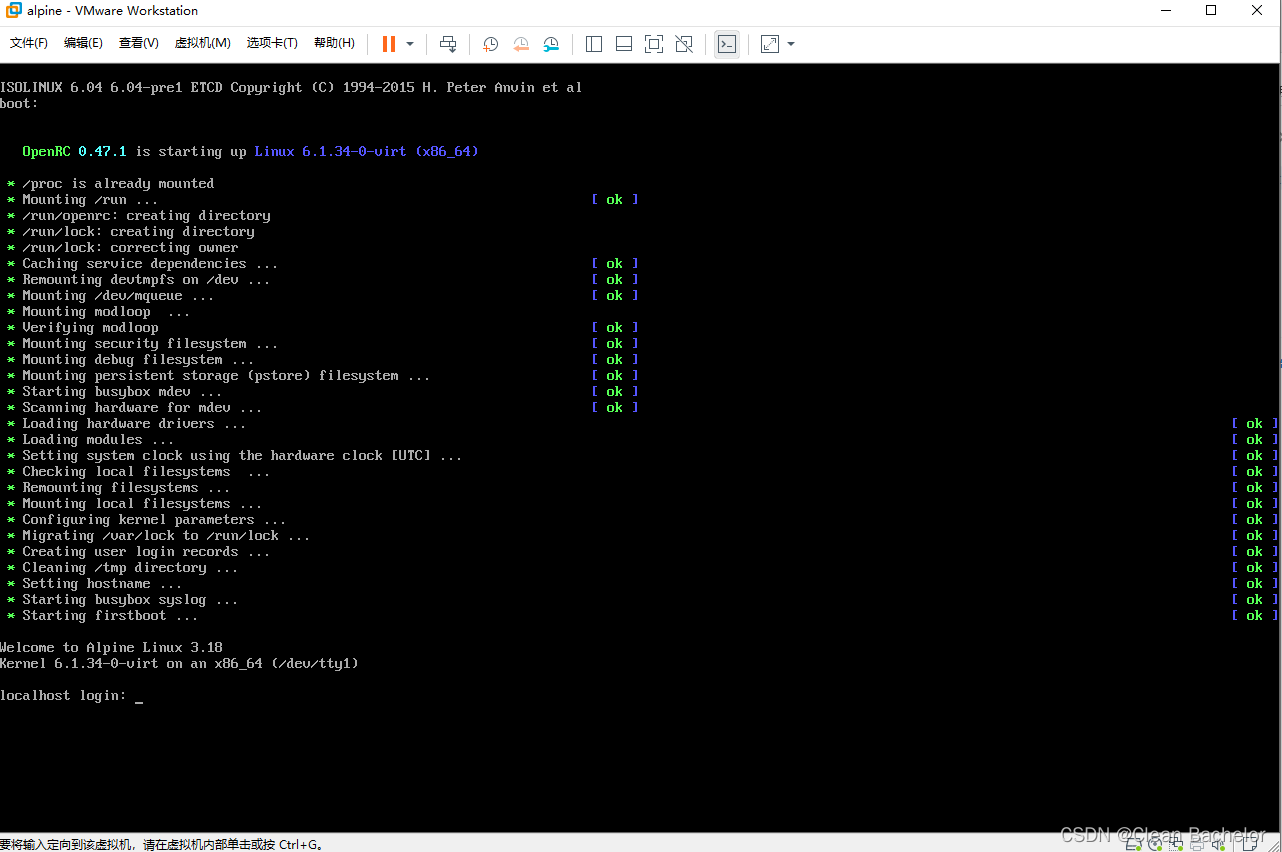Toggle the thumbnail bar view
Viewport: 1282px width, 852px height.
(624, 44)
